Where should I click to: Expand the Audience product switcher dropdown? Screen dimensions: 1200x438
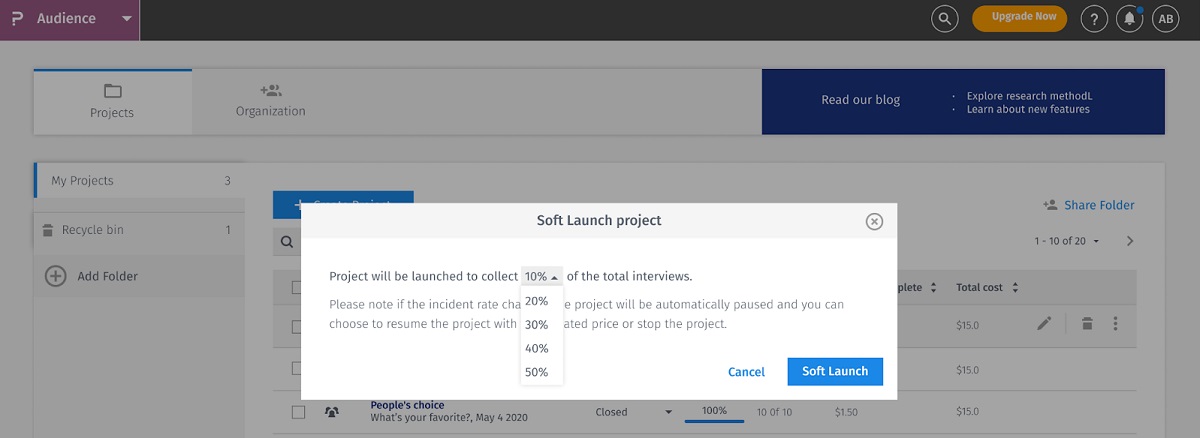125,19
